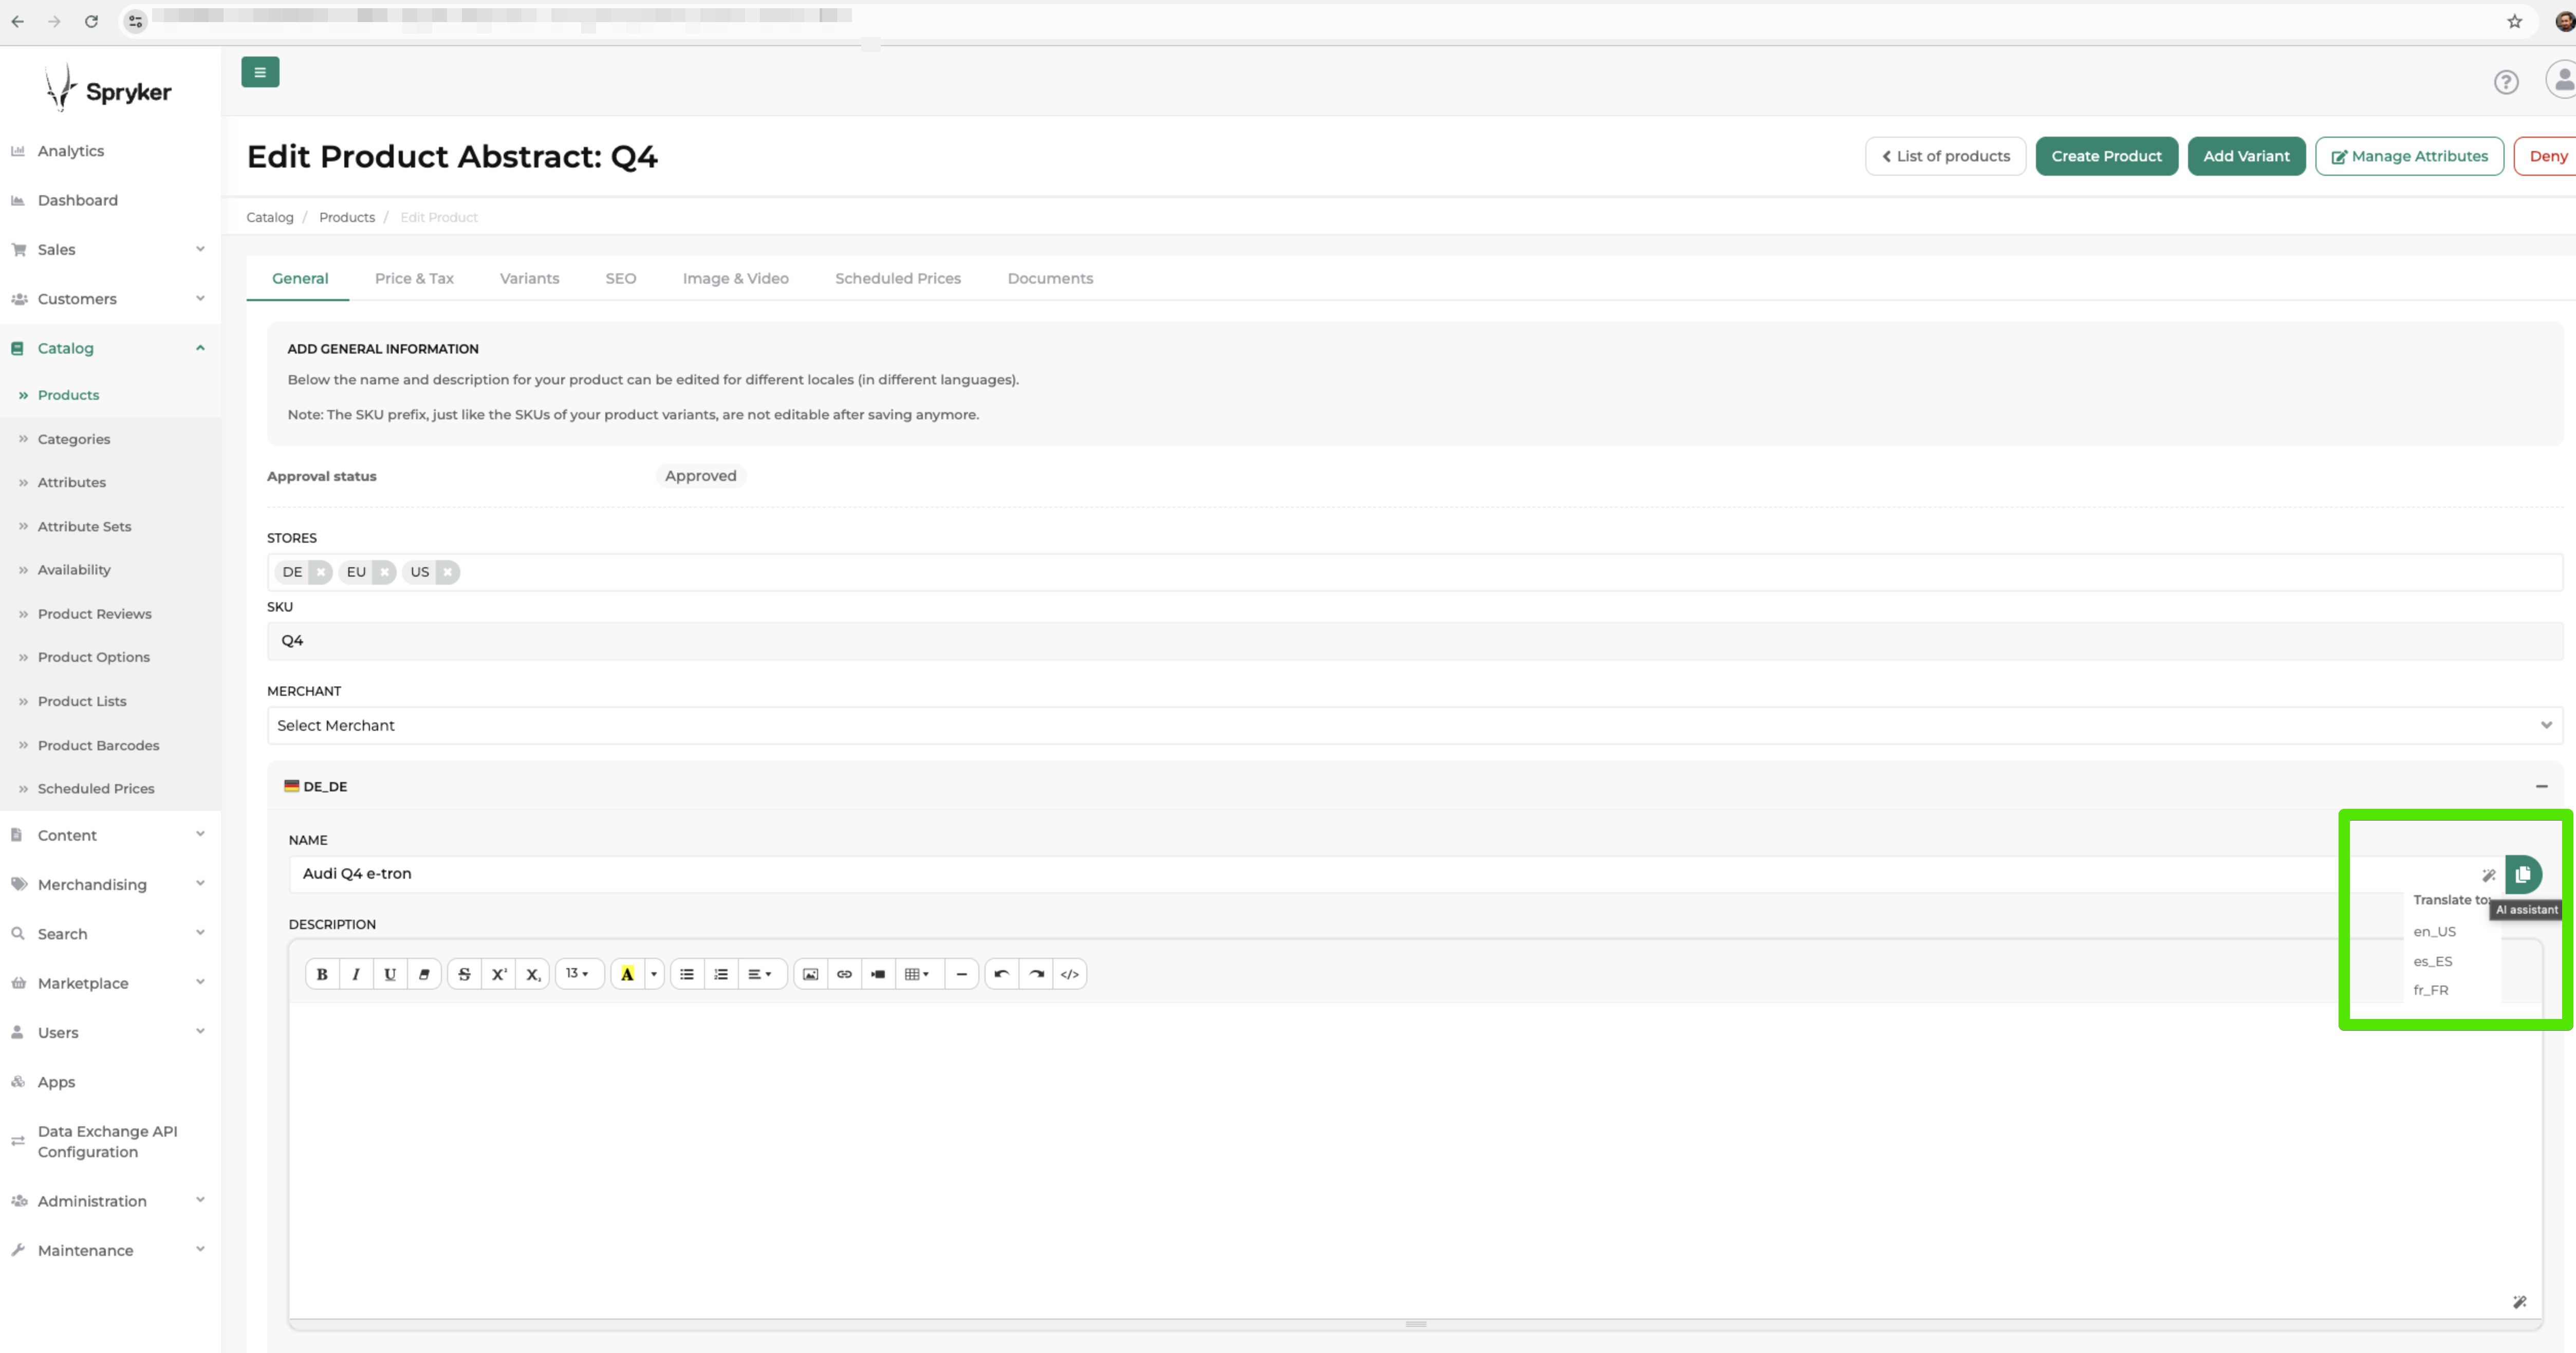Open Categories in the Catalog sidebar
The height and width of the screenshot is (1353, 2576).
pos(74,439)
